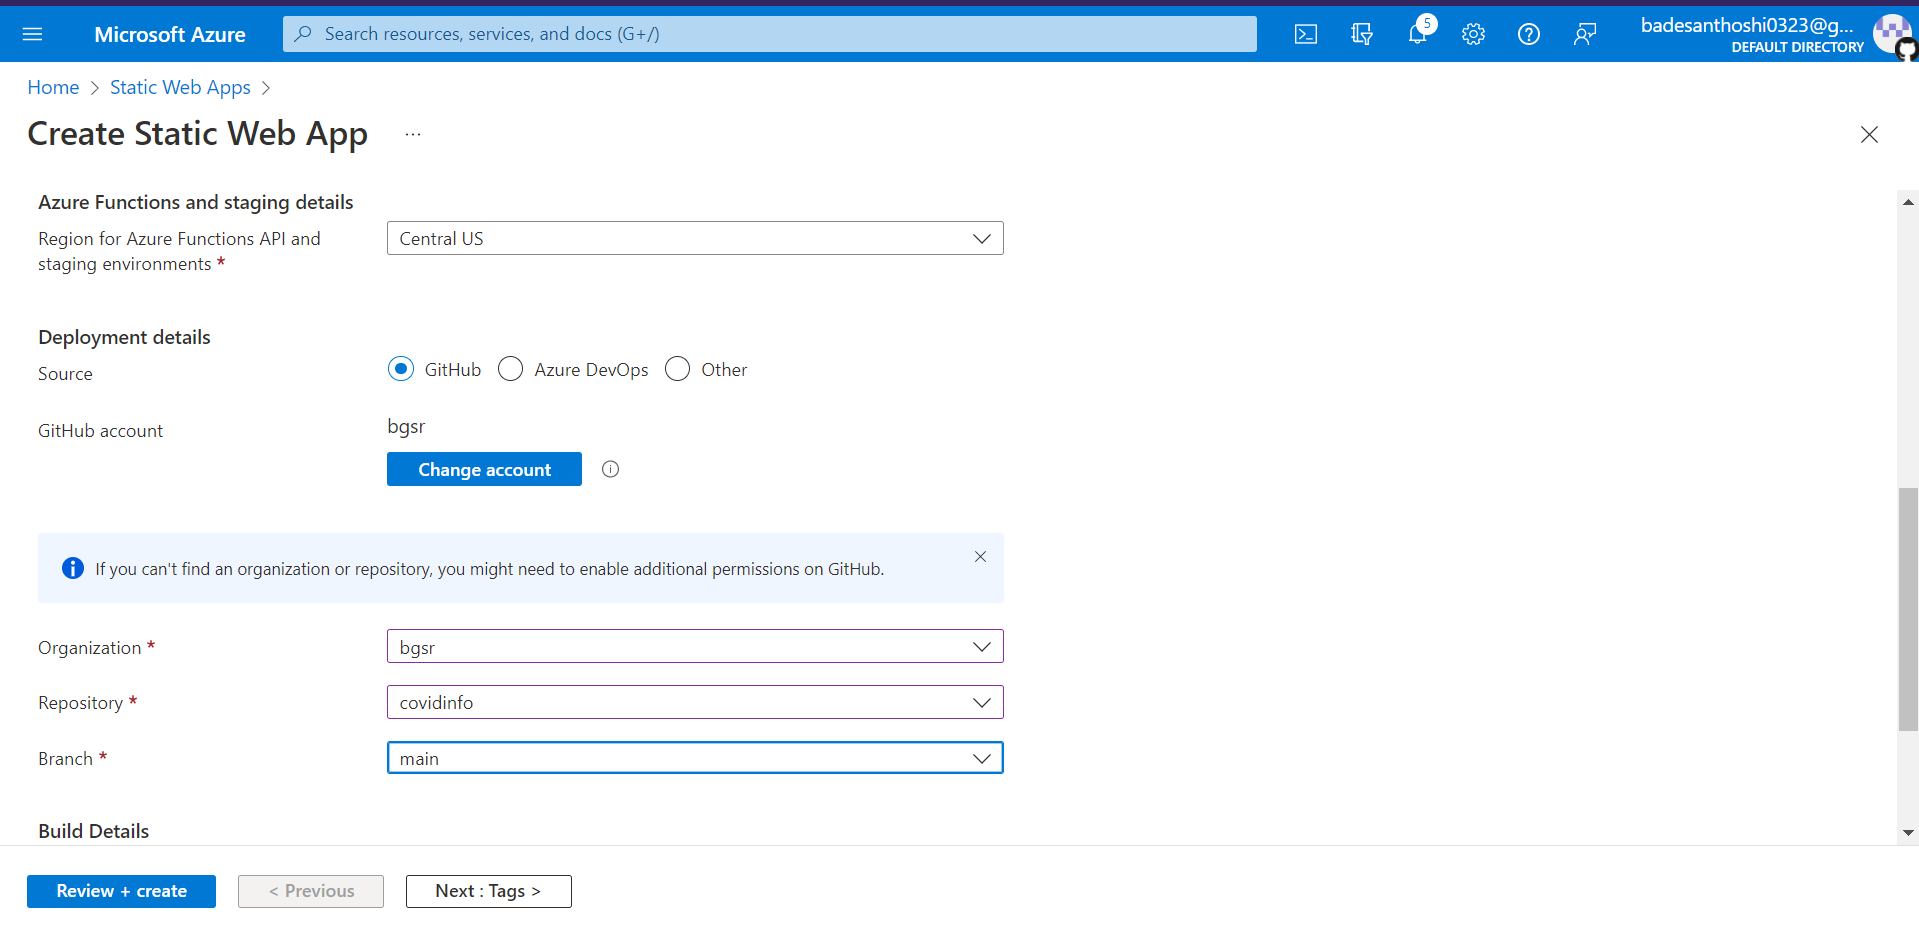
Task: Select Azure DevOps as deployment source
Action: (x=511, y=369)
